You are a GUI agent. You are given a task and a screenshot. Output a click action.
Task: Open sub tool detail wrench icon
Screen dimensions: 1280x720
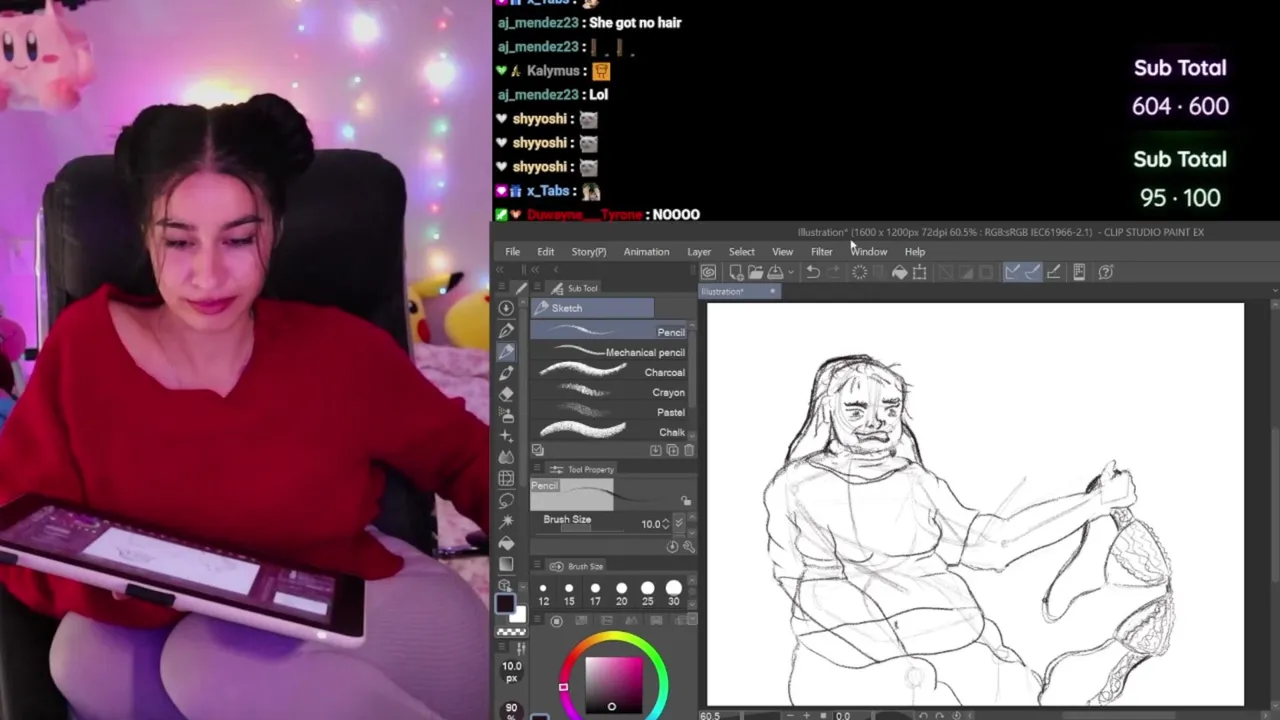(689, 547)
